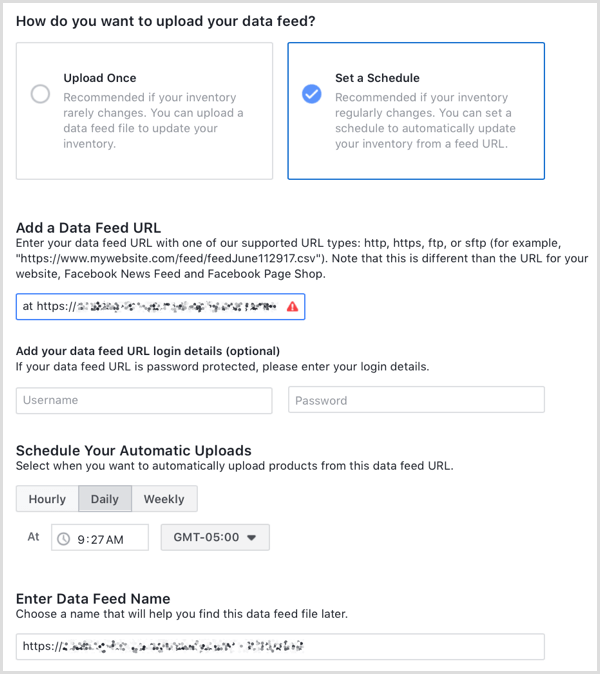Click the timezone dropdown arrow
The width and height of the screenshot is (600, 674).
pos(252,538)
